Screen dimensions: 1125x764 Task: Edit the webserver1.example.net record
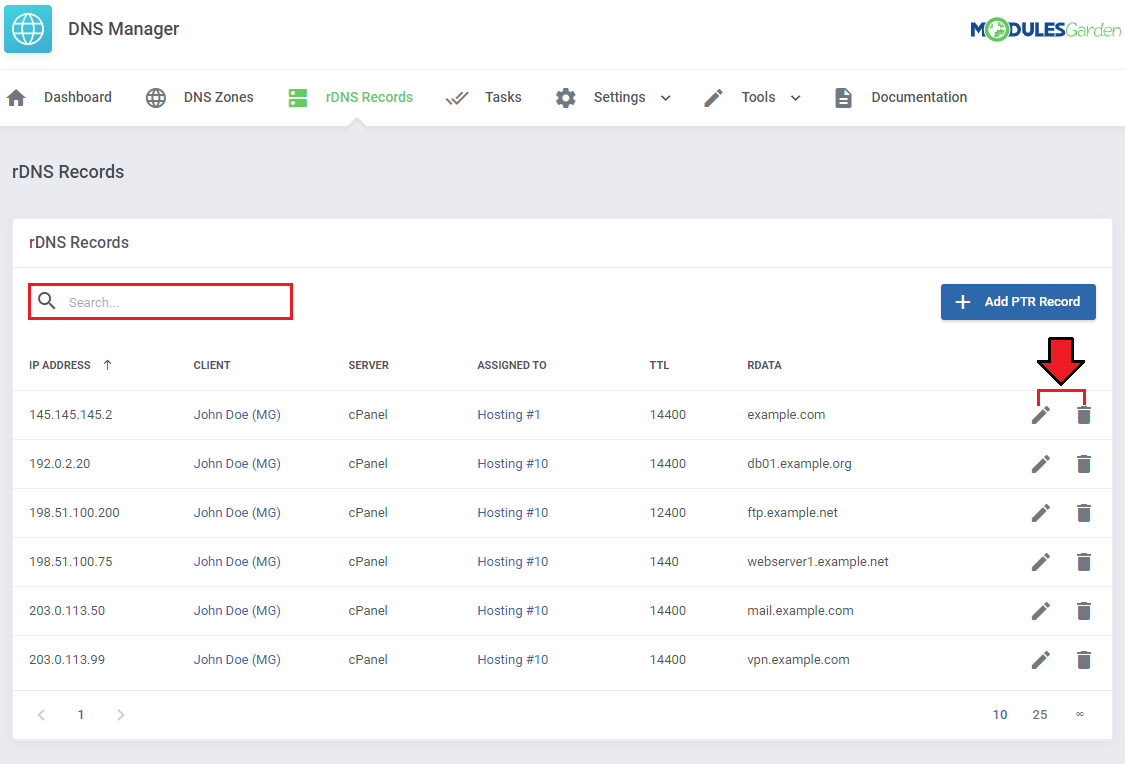coord(1041,562)
